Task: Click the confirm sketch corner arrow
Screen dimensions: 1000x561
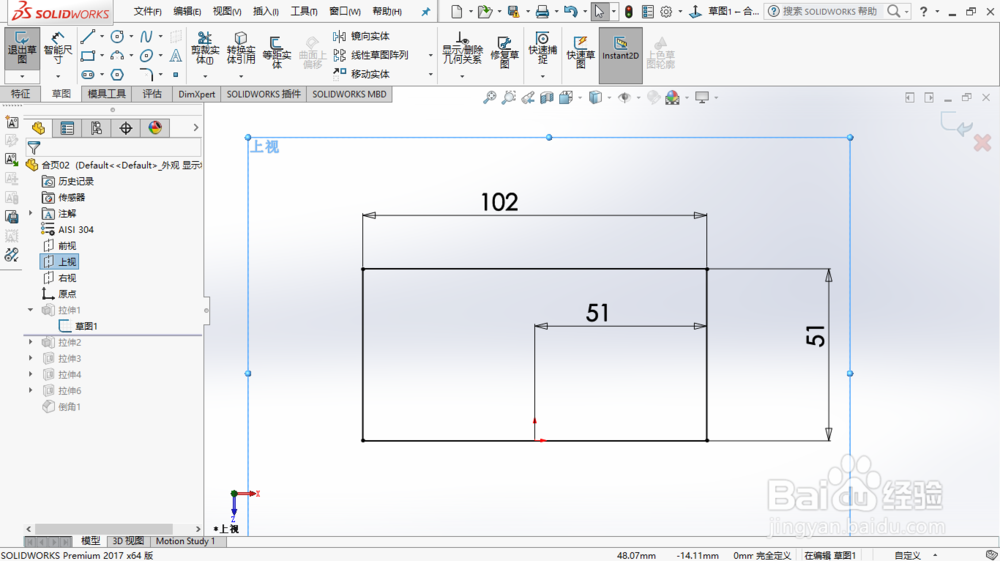Action: click(x=957, y=124)
